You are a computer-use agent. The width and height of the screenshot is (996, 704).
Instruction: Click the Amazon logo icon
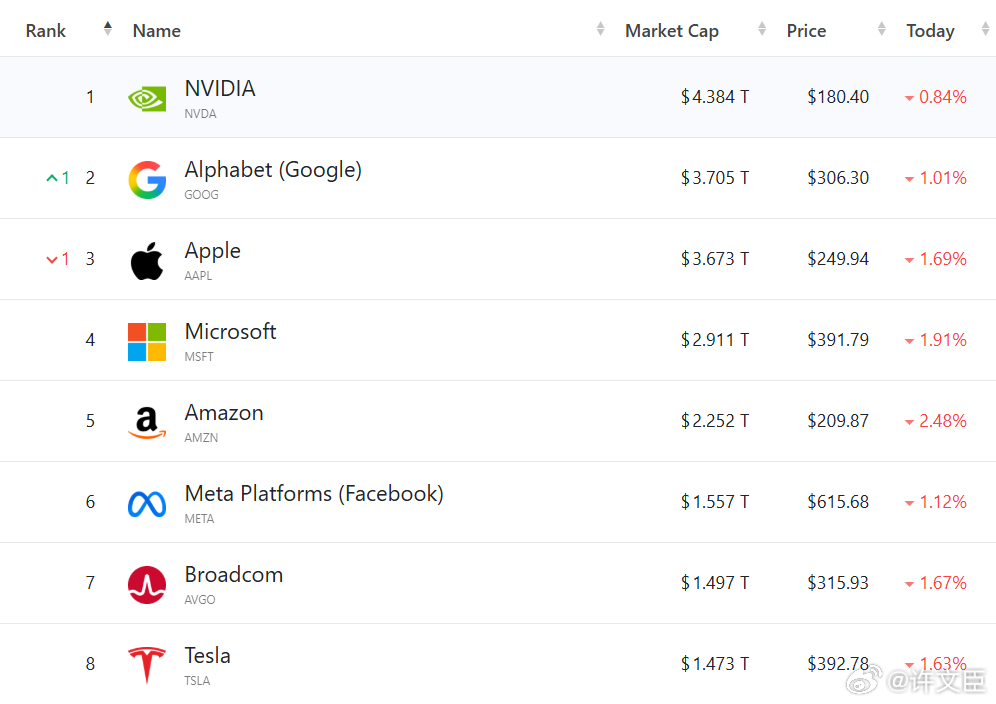tap(147, 423)
